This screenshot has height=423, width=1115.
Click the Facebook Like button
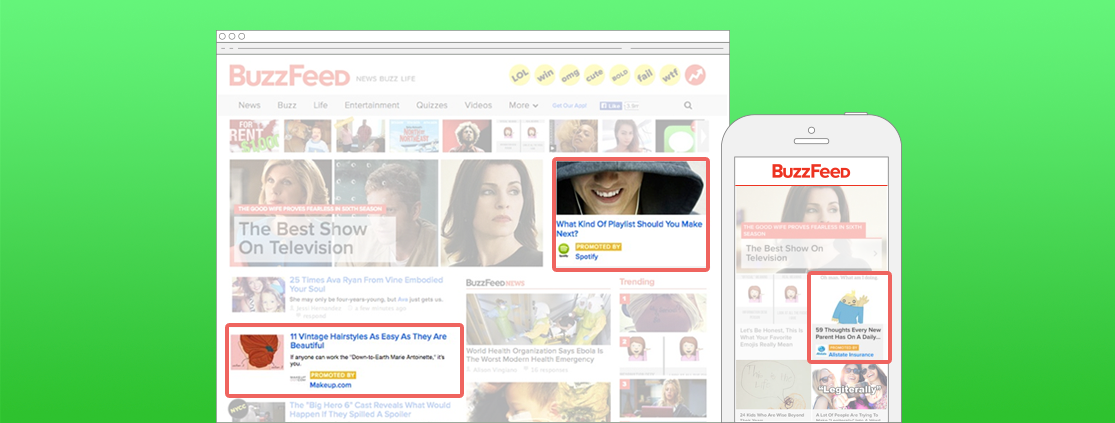(611, 105)
